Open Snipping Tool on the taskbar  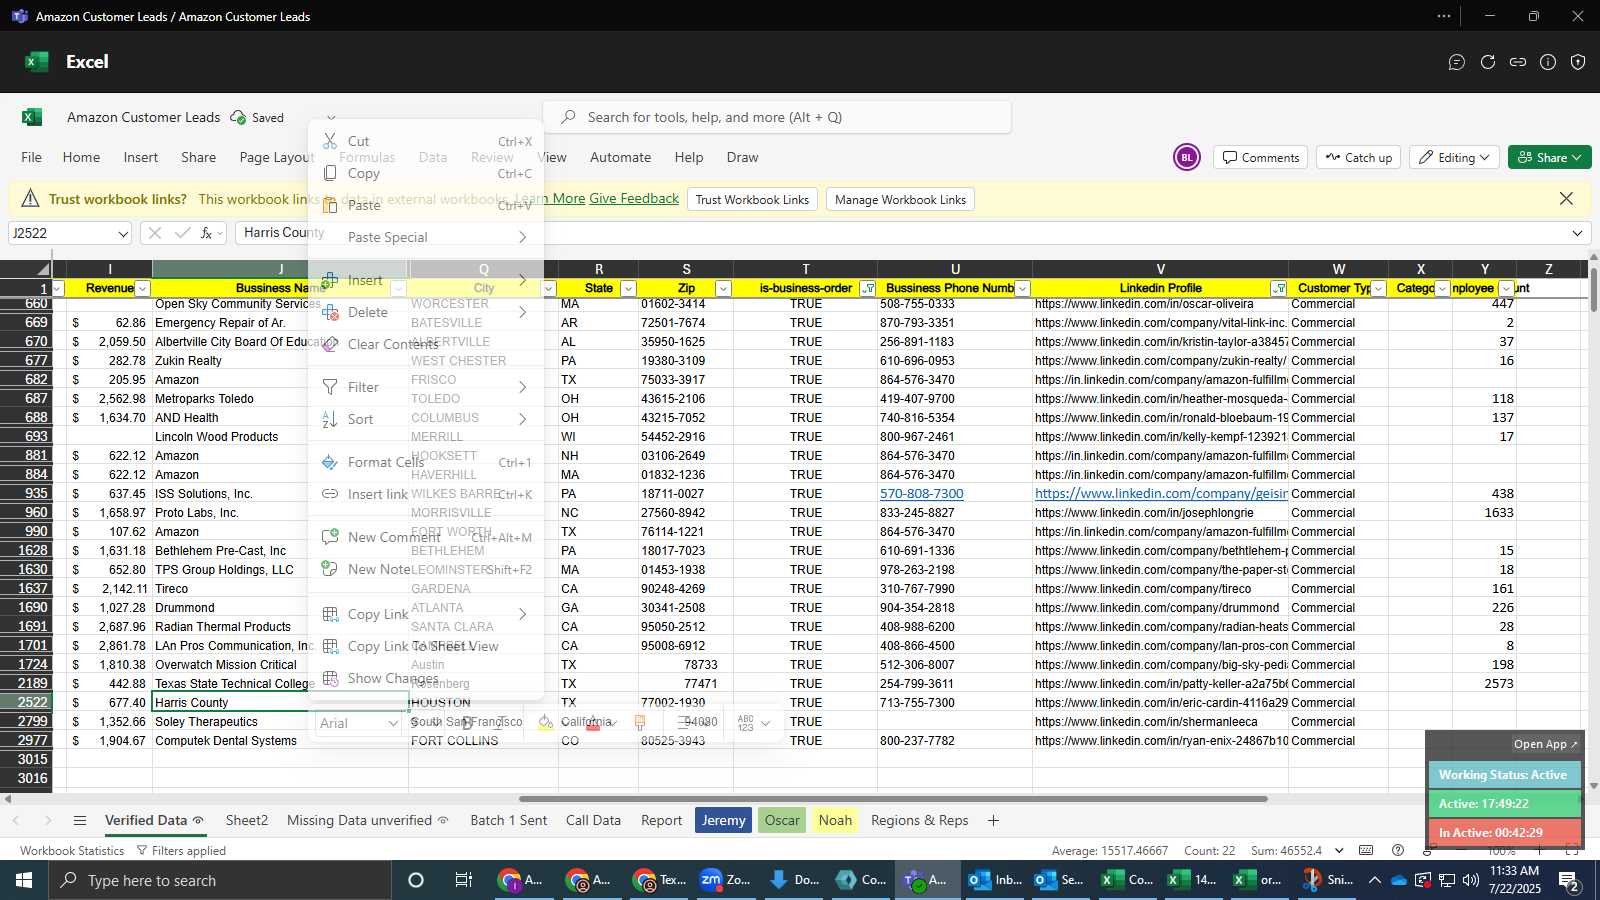coord(1327,880)
